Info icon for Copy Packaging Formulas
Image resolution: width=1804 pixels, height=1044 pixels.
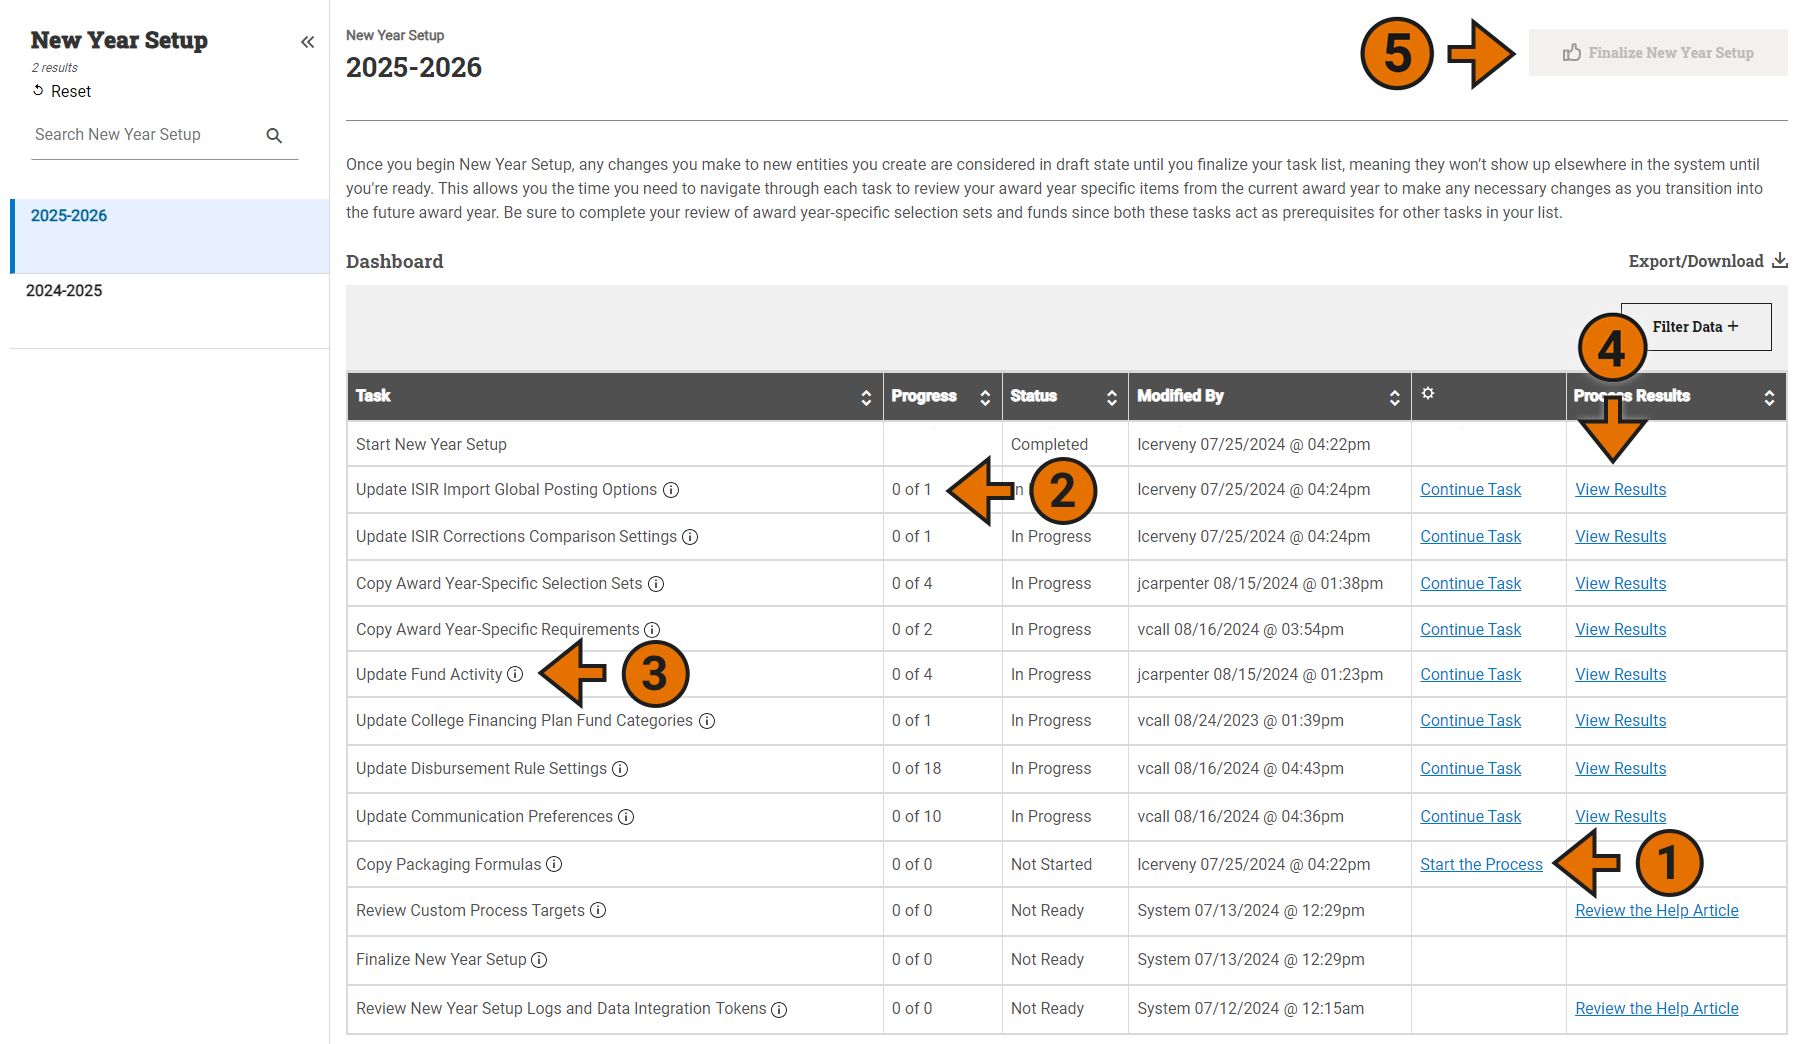point(554,864)
